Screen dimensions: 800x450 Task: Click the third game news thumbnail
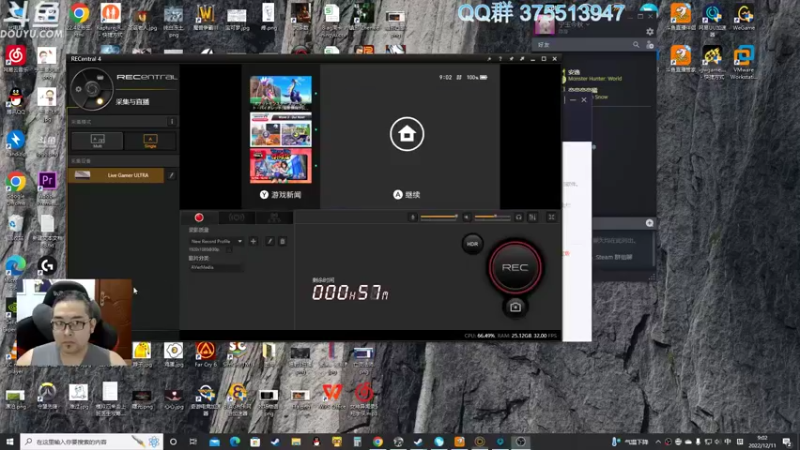[x=281, y=166]
